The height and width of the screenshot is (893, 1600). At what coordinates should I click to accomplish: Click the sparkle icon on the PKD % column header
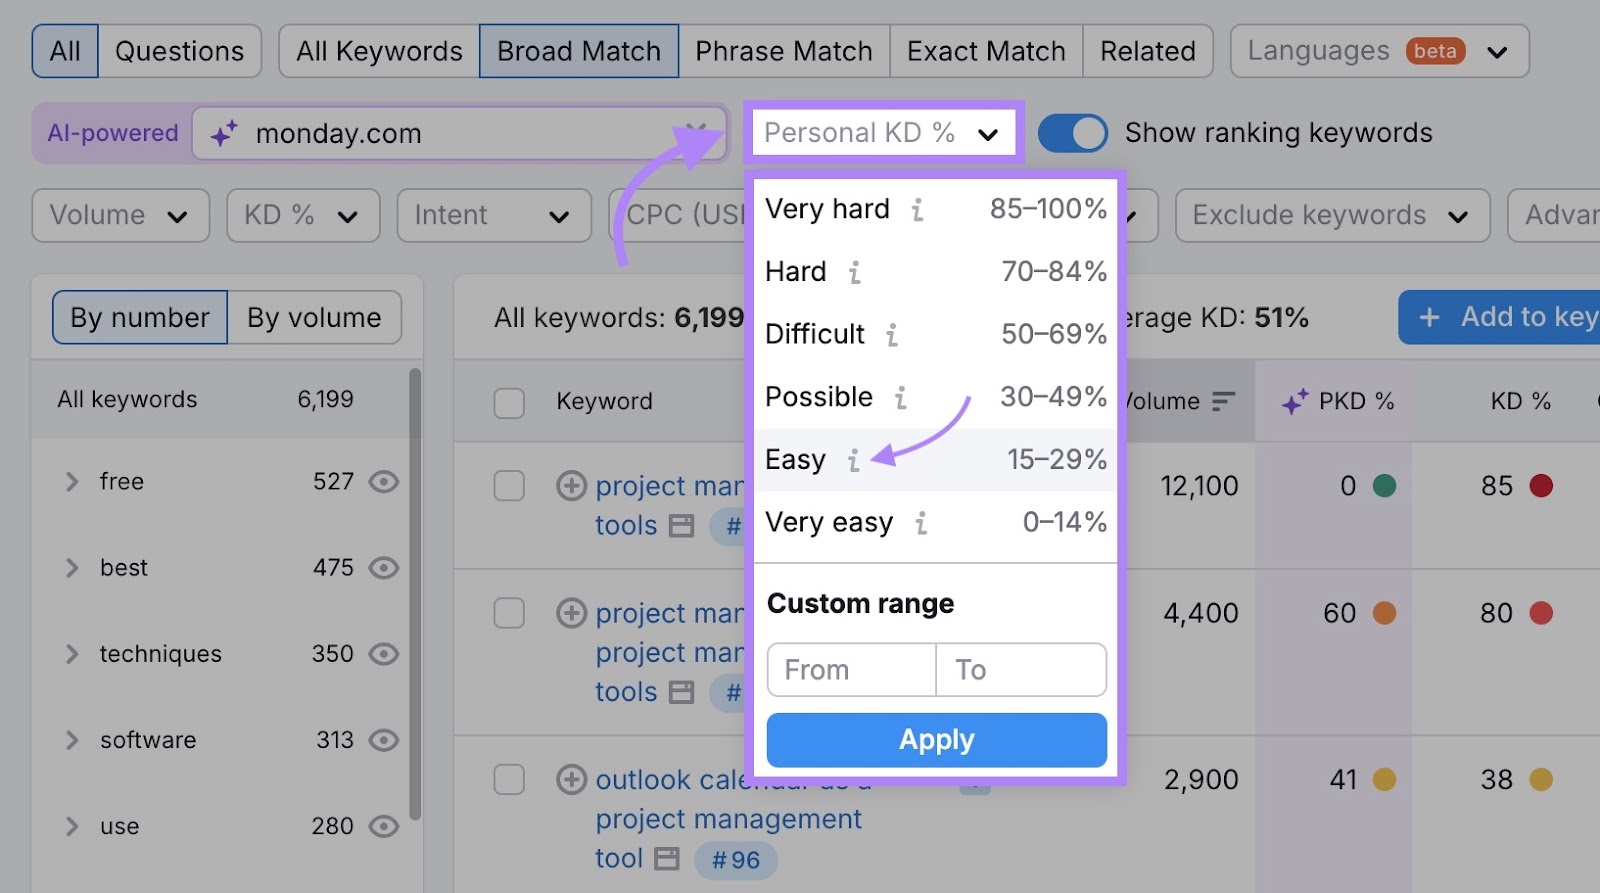(x=1294, y=400)
